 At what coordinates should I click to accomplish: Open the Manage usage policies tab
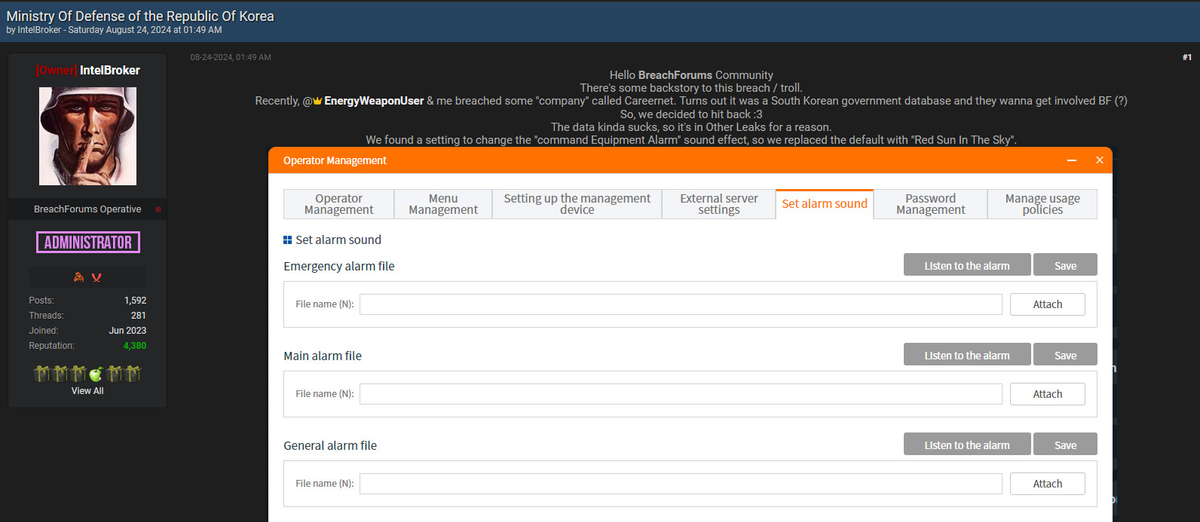click(x=1043, y=204)
